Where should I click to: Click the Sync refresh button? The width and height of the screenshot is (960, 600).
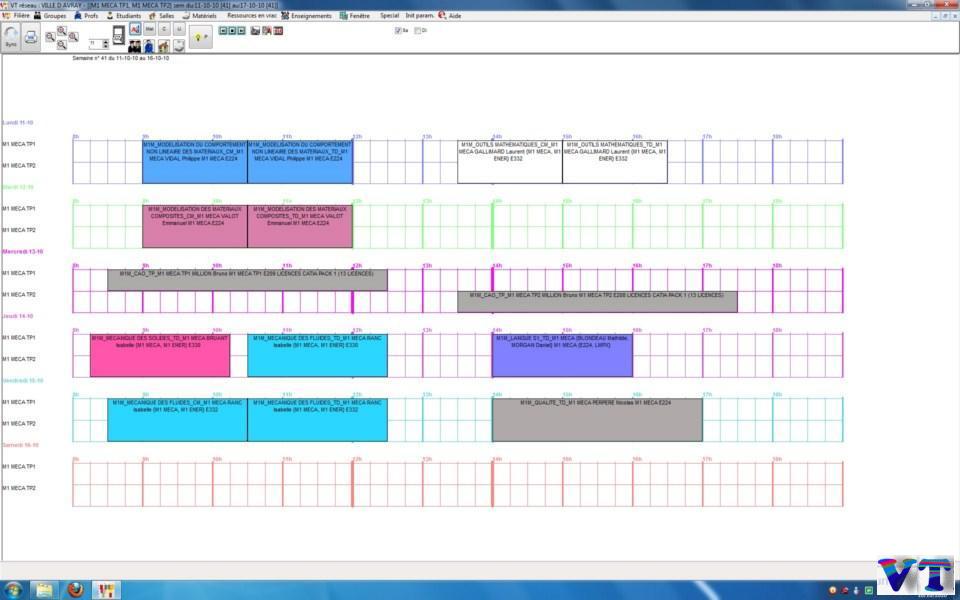pyautogui.click(x=11, y=37)
